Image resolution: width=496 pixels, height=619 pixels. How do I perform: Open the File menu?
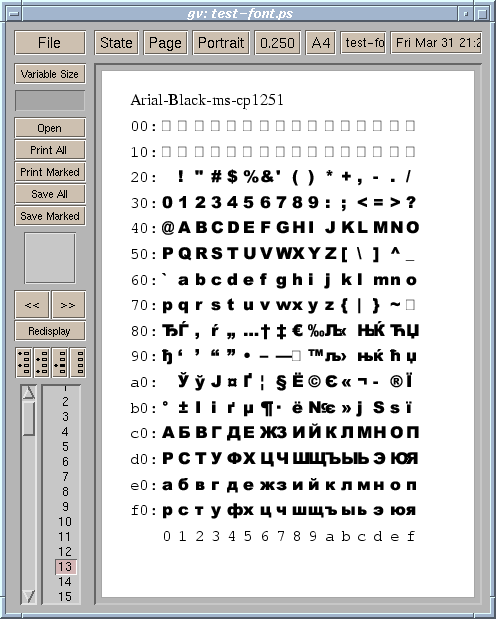(50, 43)
